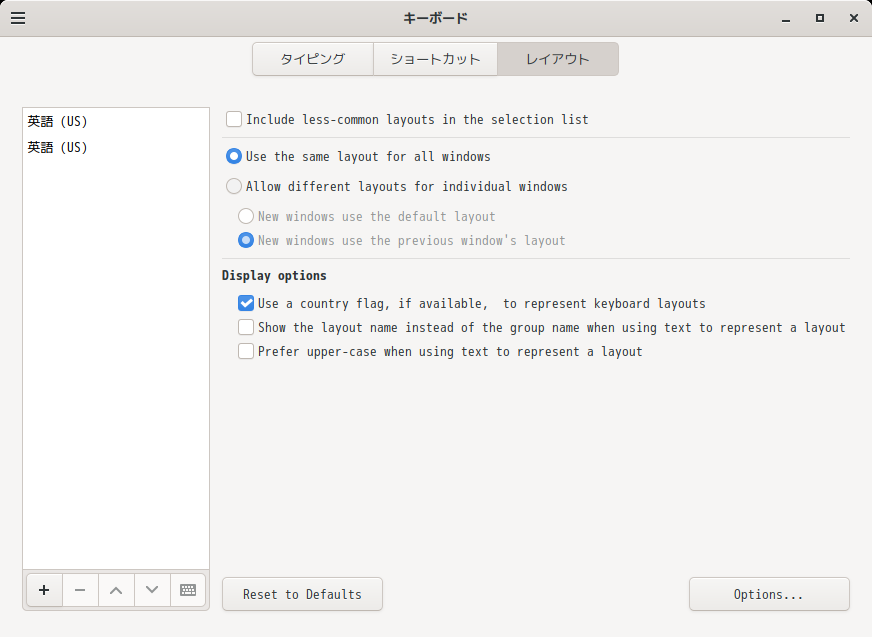Remove the selected keyboard layout
Viewport: 872px width, 637px height.
coord(80,590)
